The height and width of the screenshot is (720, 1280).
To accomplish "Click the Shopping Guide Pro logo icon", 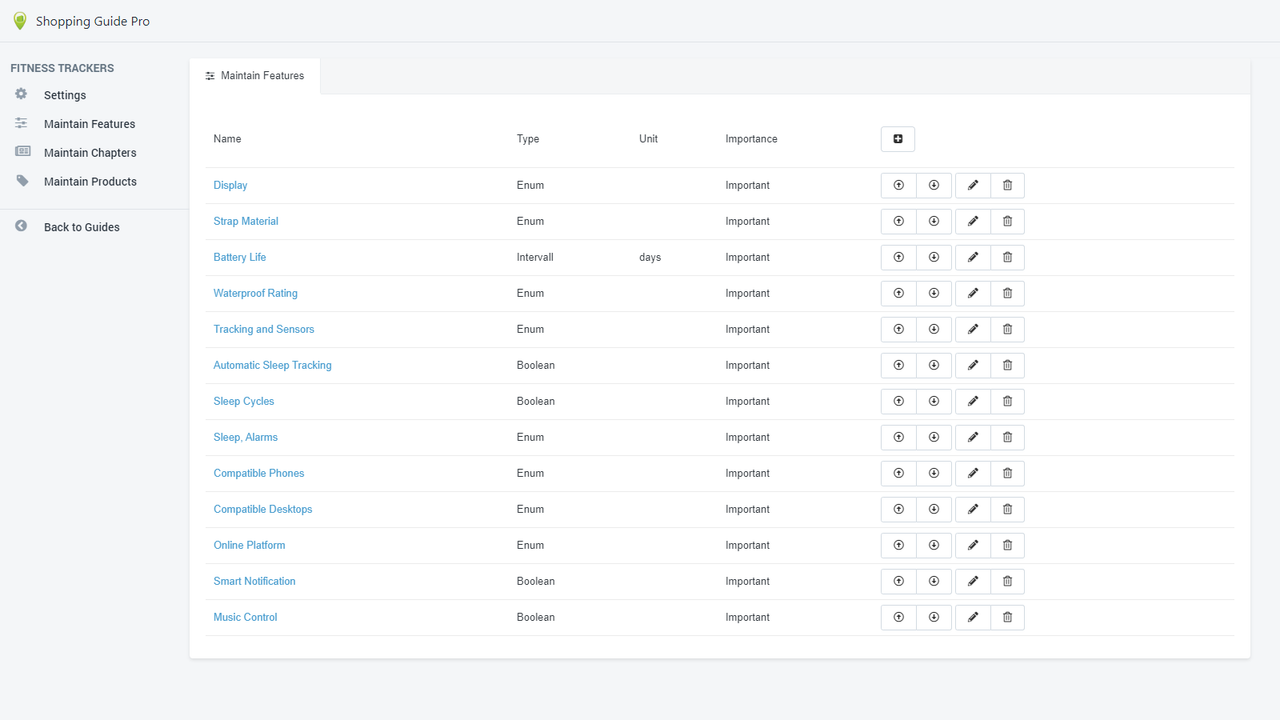I will coord(20,20).
